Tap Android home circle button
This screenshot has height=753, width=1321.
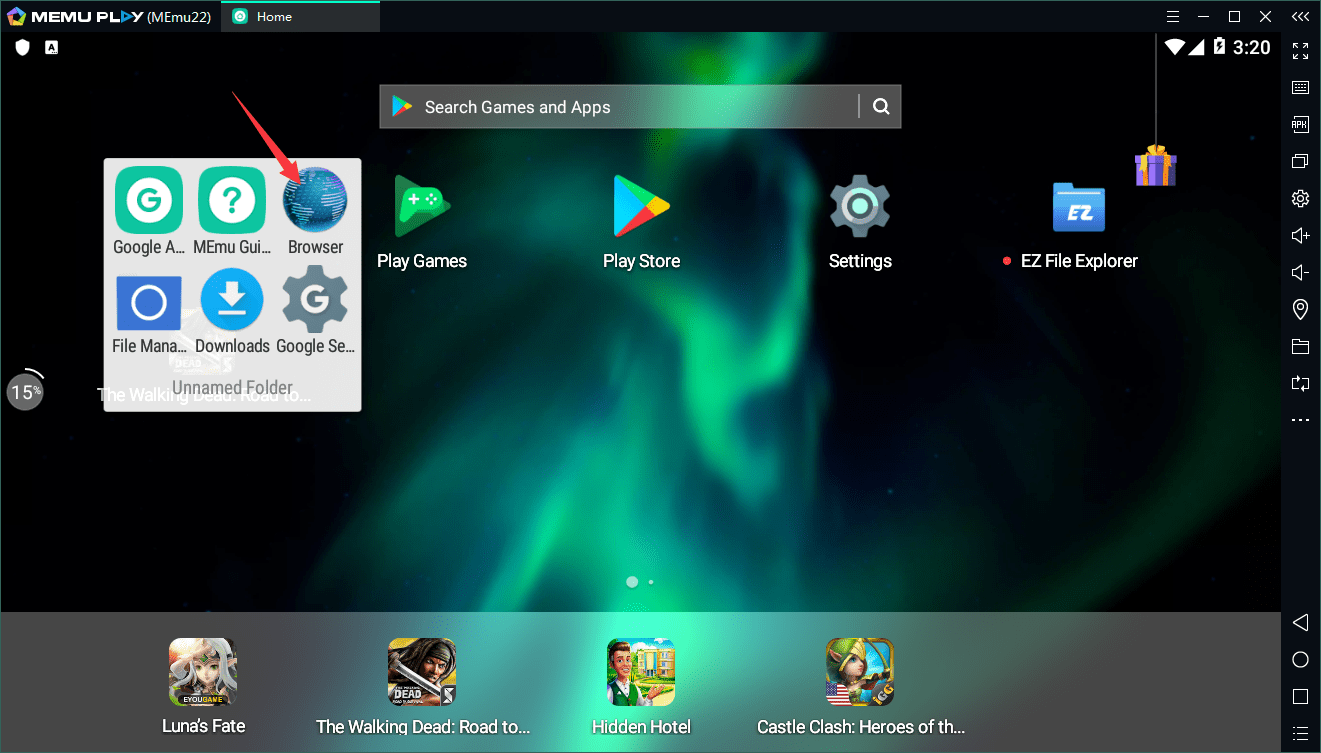pos(1300,659)
